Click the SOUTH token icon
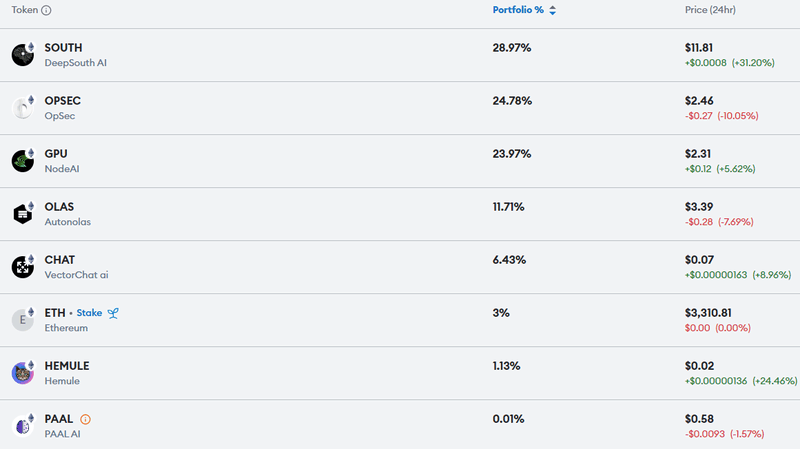 tap(23, 55)
